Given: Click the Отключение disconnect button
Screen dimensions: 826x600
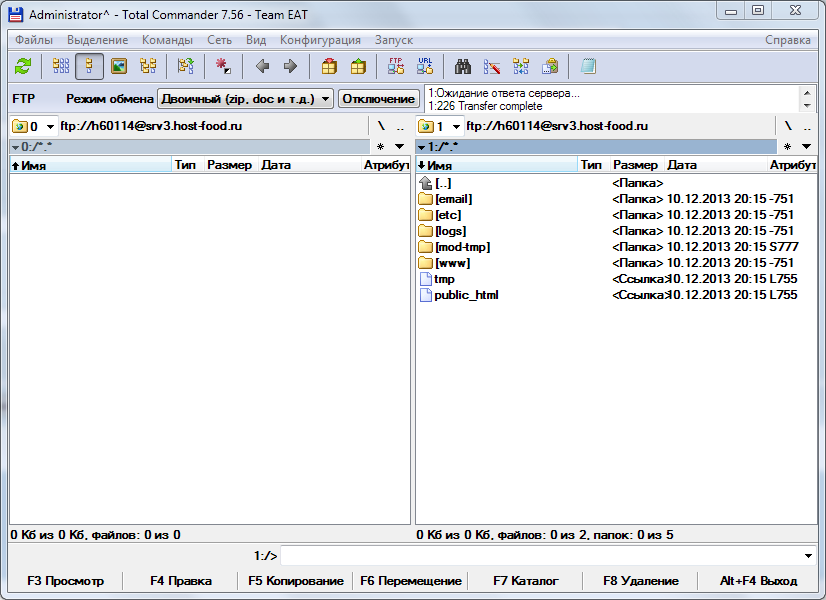Looking at the screenshot, I should [378, 99].
